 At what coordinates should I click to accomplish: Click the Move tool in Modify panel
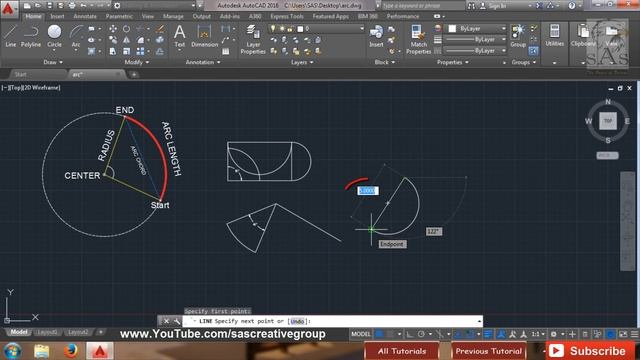click(x=113, y=29)
